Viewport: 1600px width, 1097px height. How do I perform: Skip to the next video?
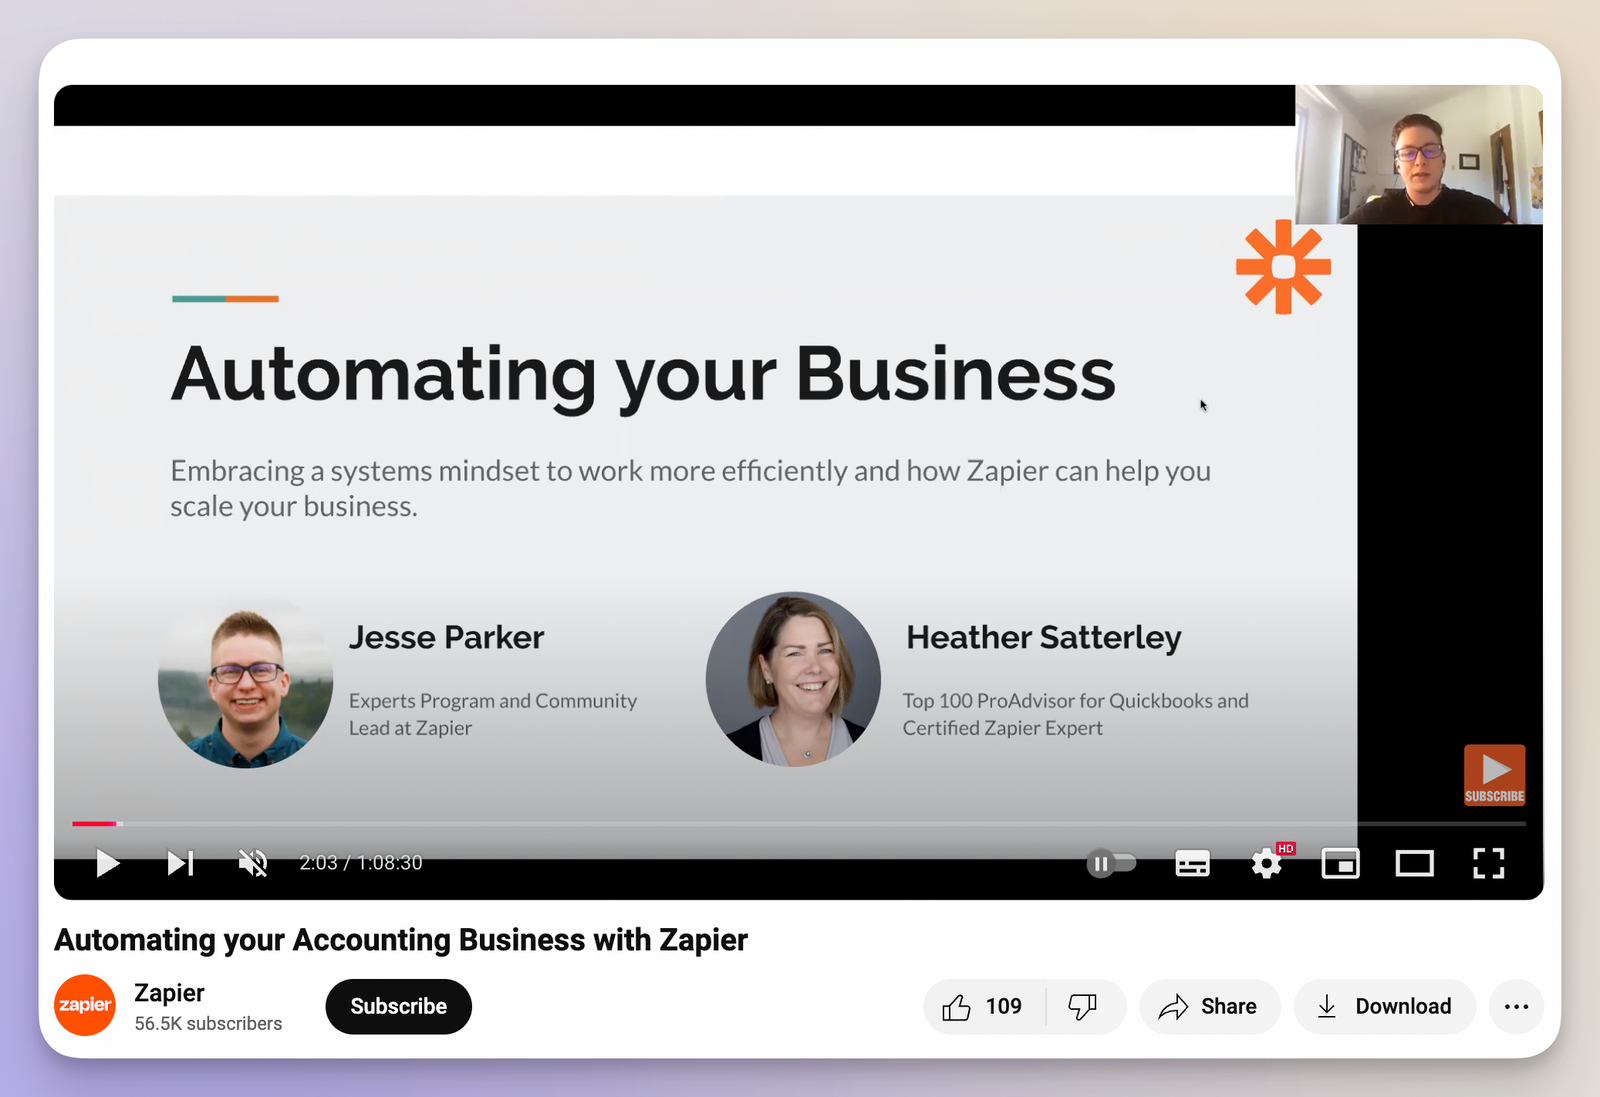click(x=180, y=863)
